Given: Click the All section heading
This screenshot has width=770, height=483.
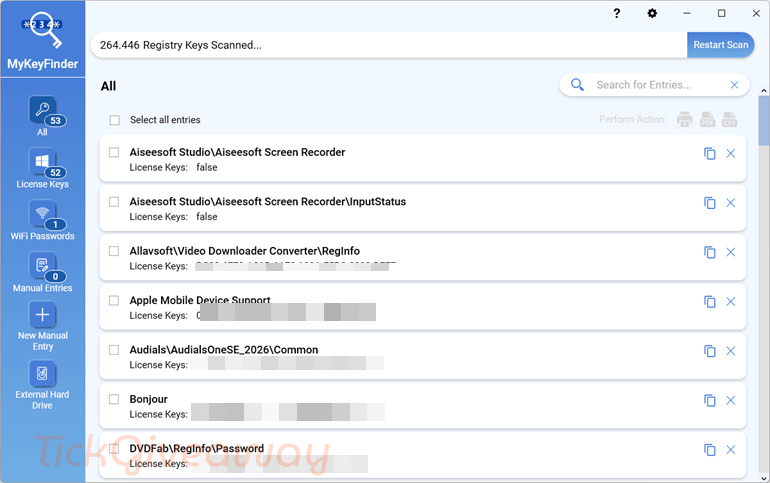Looking at the screenshot, I should [109, 86].
